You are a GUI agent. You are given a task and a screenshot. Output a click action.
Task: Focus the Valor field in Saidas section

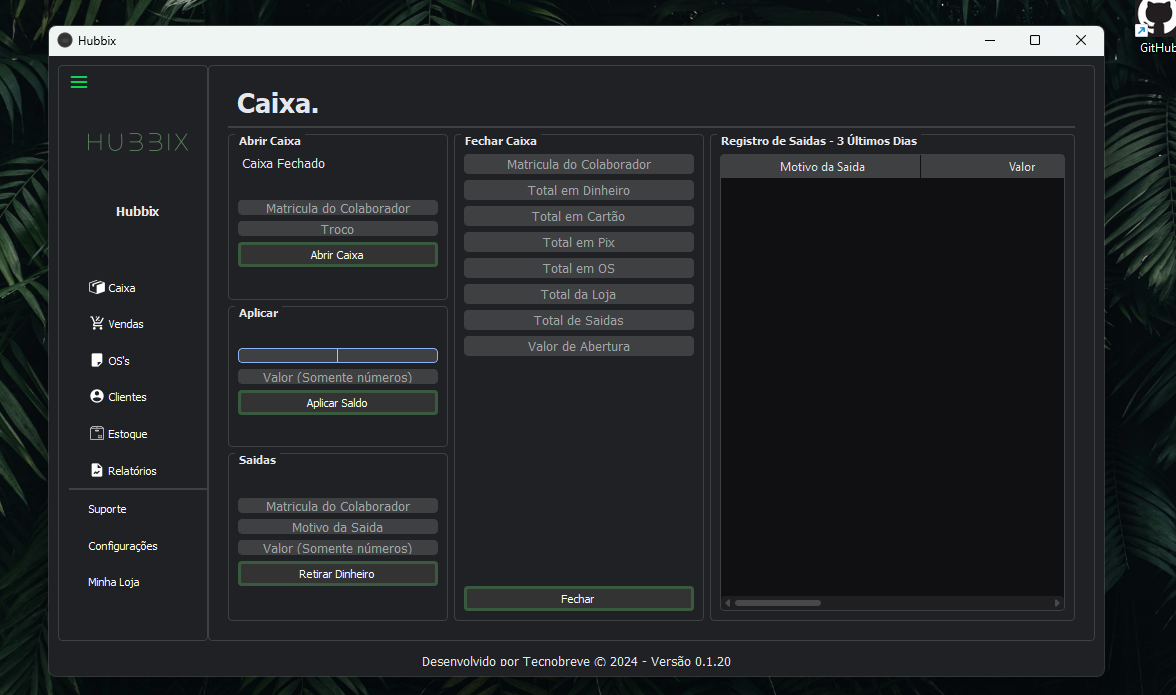[x=338, y=548]
